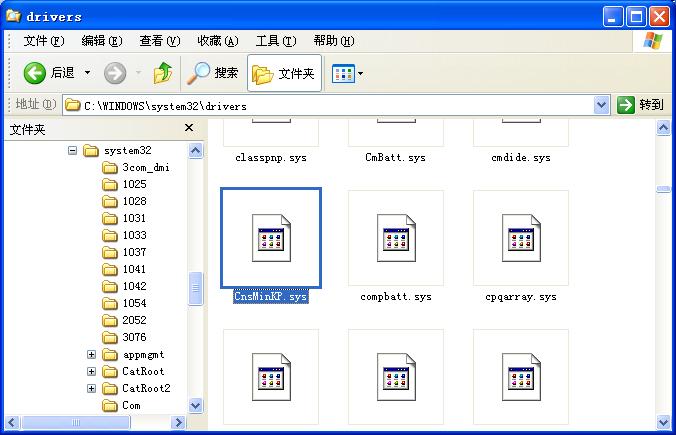Image resolution: width=676 pixels, height=435 pixels.
Task: Click the CmBatt.sys file name
Action: [x=395, y=157]
